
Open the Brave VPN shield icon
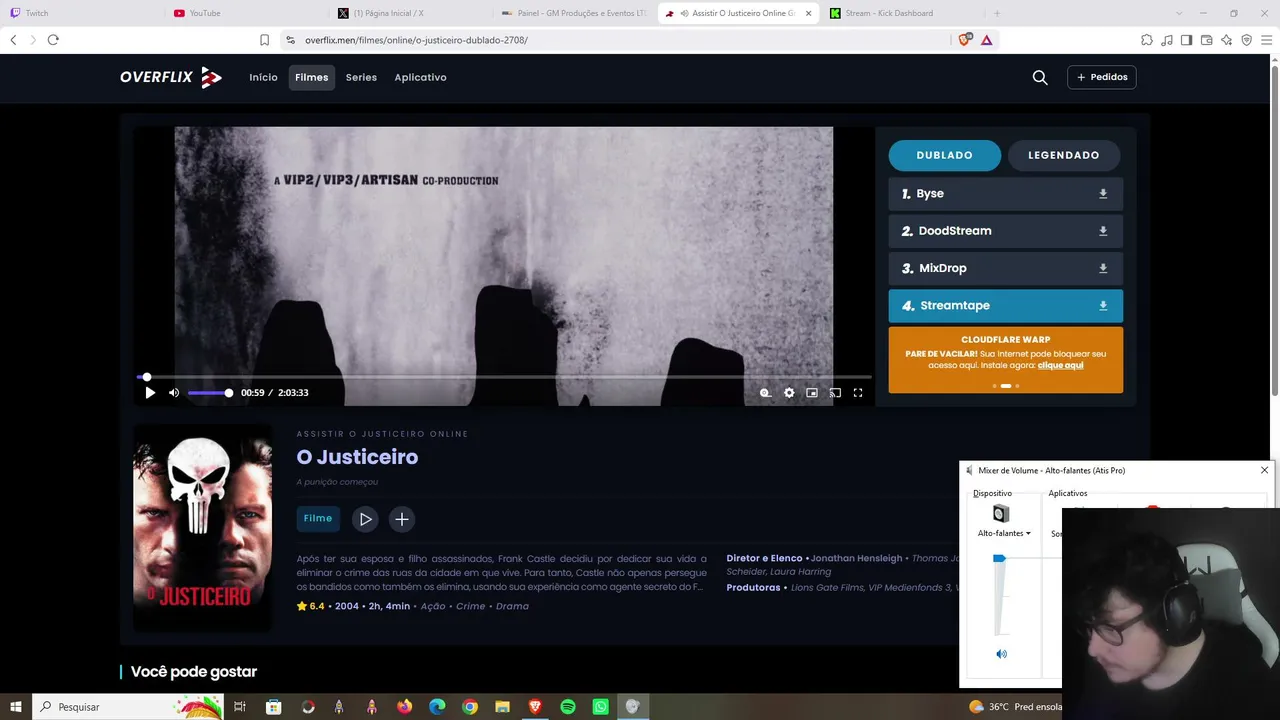[1246, 40]
